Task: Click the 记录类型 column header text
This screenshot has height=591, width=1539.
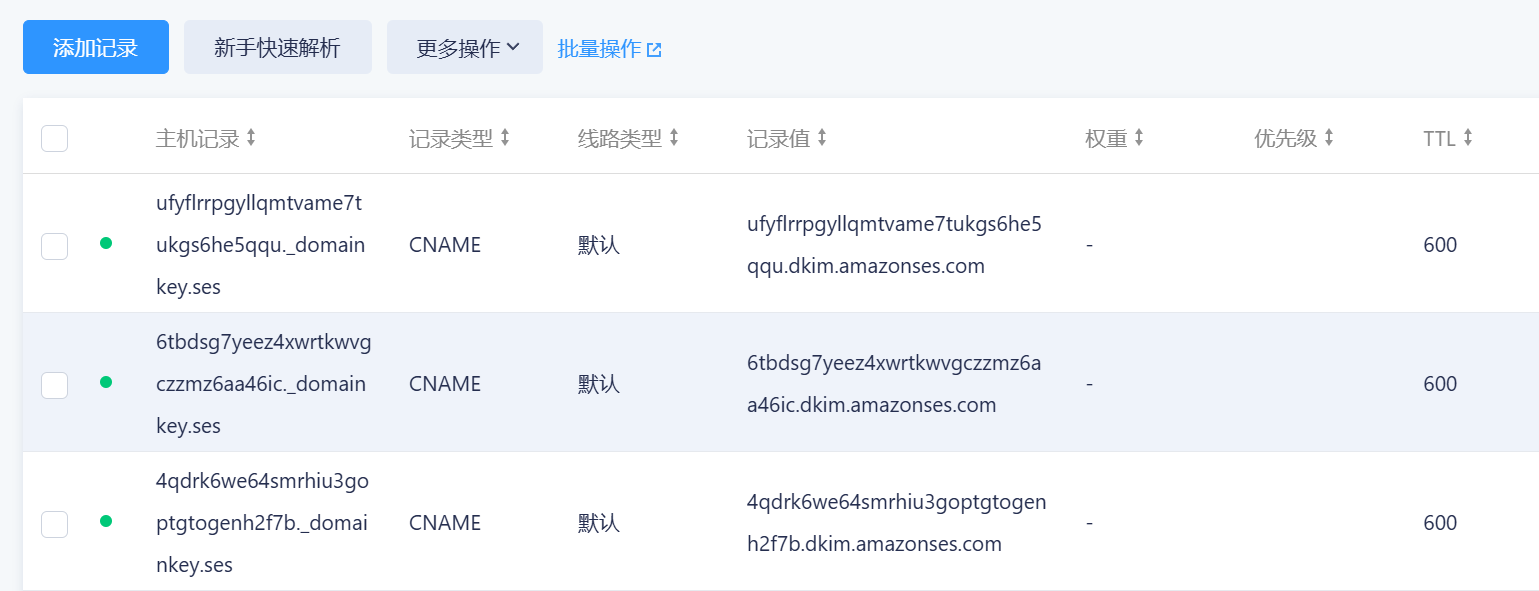Action: (451, 138)
